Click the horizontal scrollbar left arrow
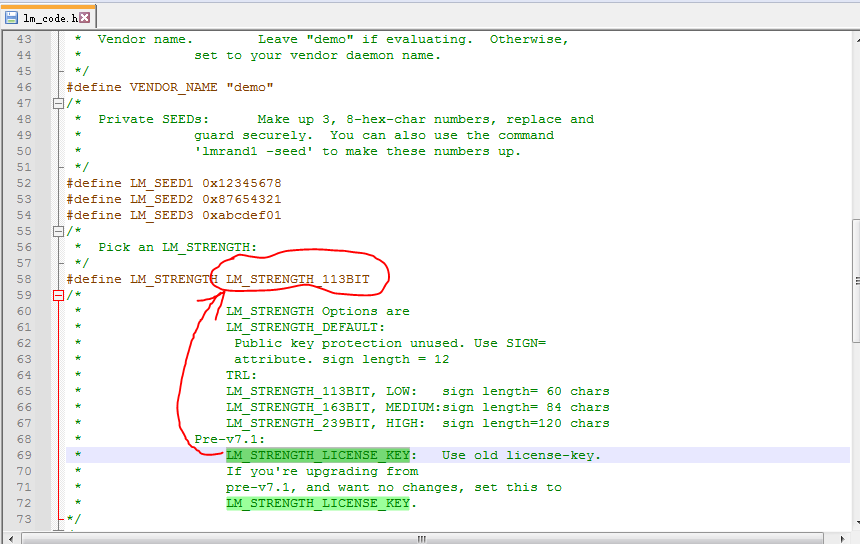The height and width of the screenshot is (544, 860). 10,539
